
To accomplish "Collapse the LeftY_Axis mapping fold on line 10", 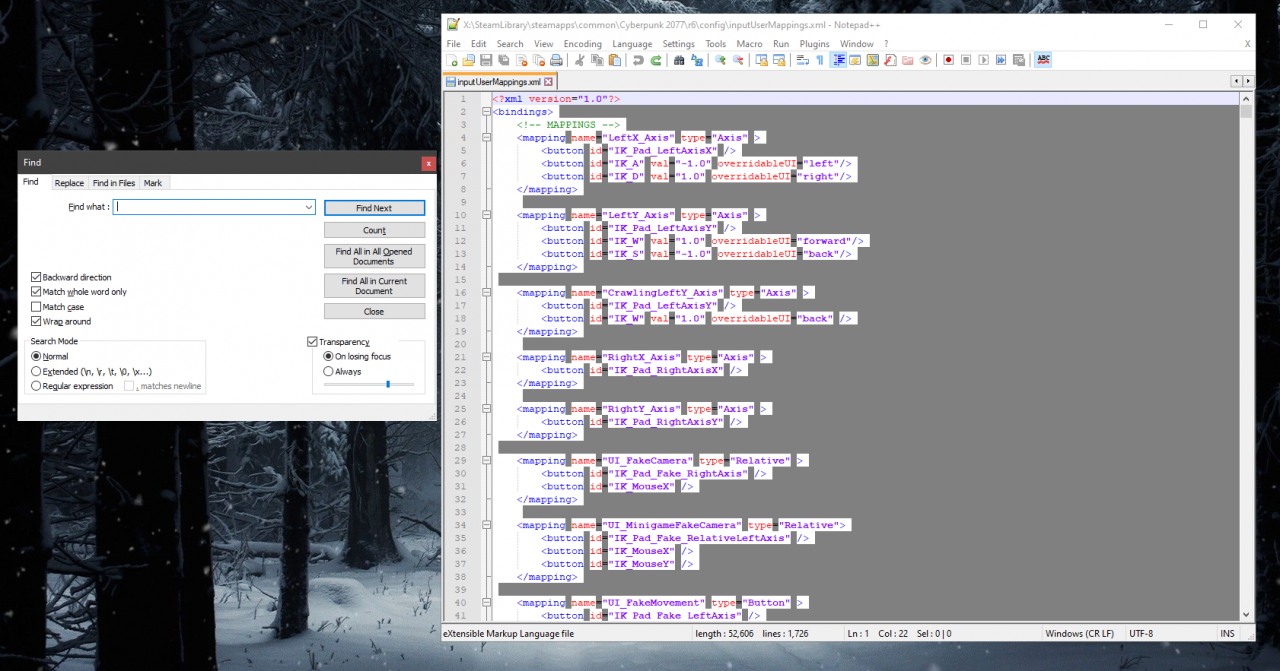I will tap(486, 215).
